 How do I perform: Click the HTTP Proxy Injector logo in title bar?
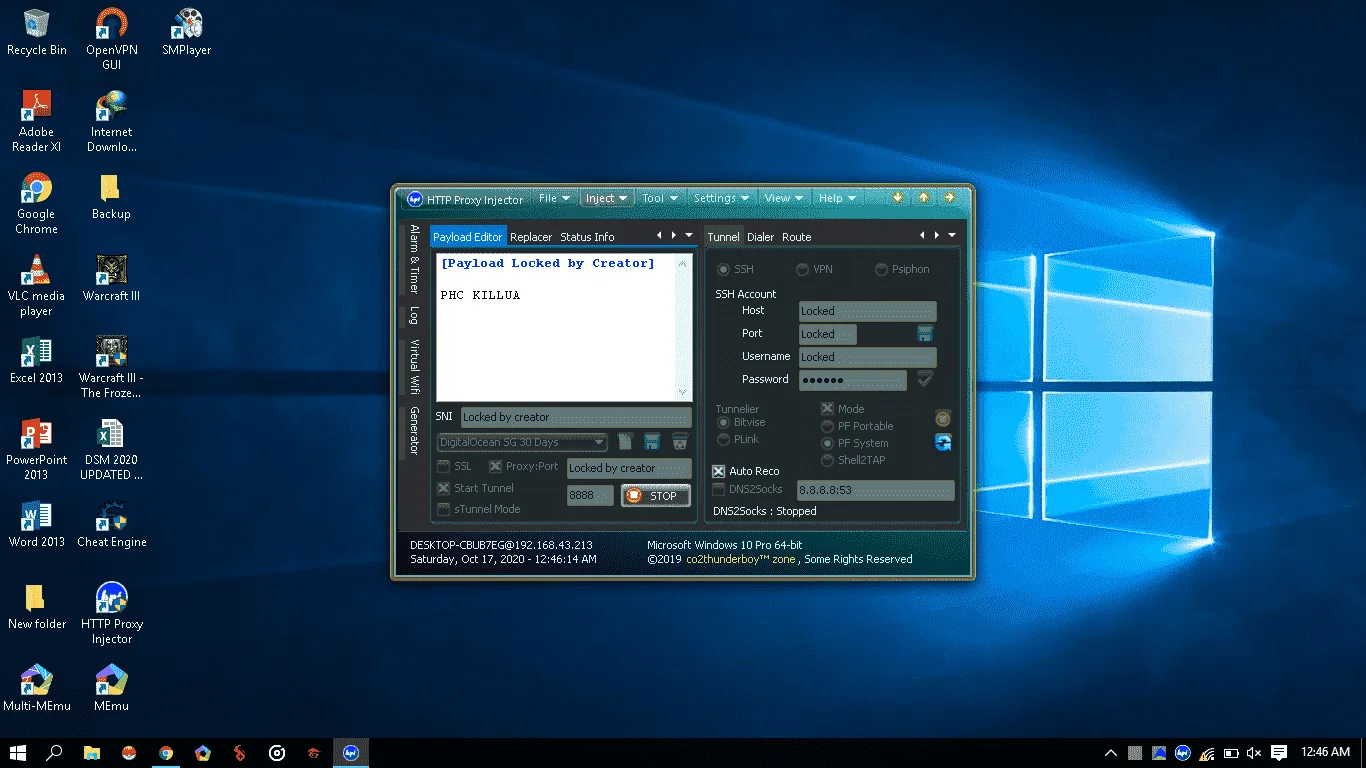click(x=414, y=199)
